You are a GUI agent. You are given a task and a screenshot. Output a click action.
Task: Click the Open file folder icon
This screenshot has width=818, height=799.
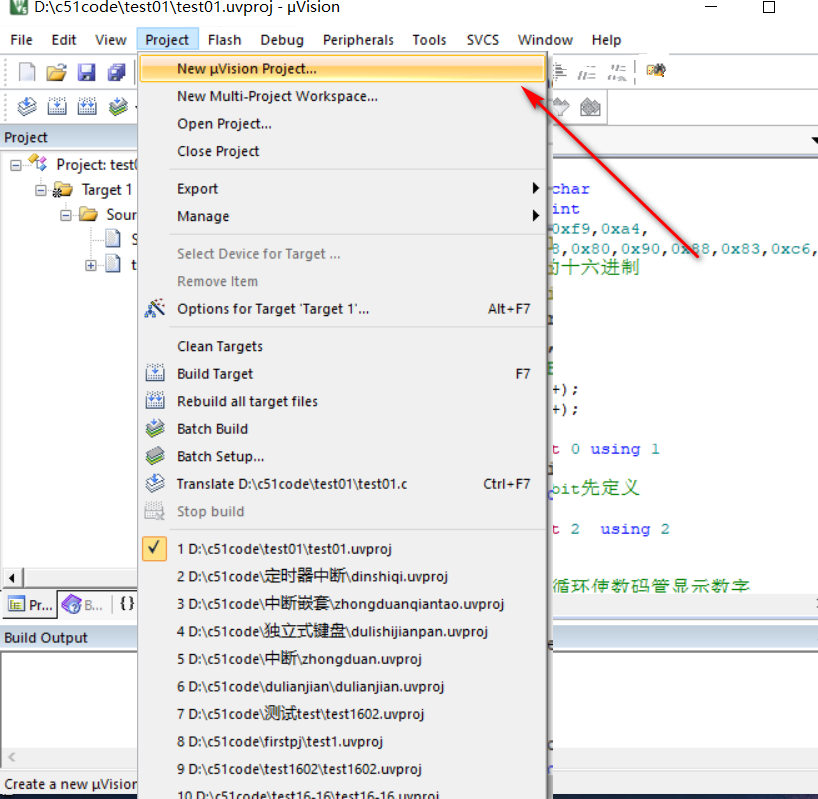56,71
